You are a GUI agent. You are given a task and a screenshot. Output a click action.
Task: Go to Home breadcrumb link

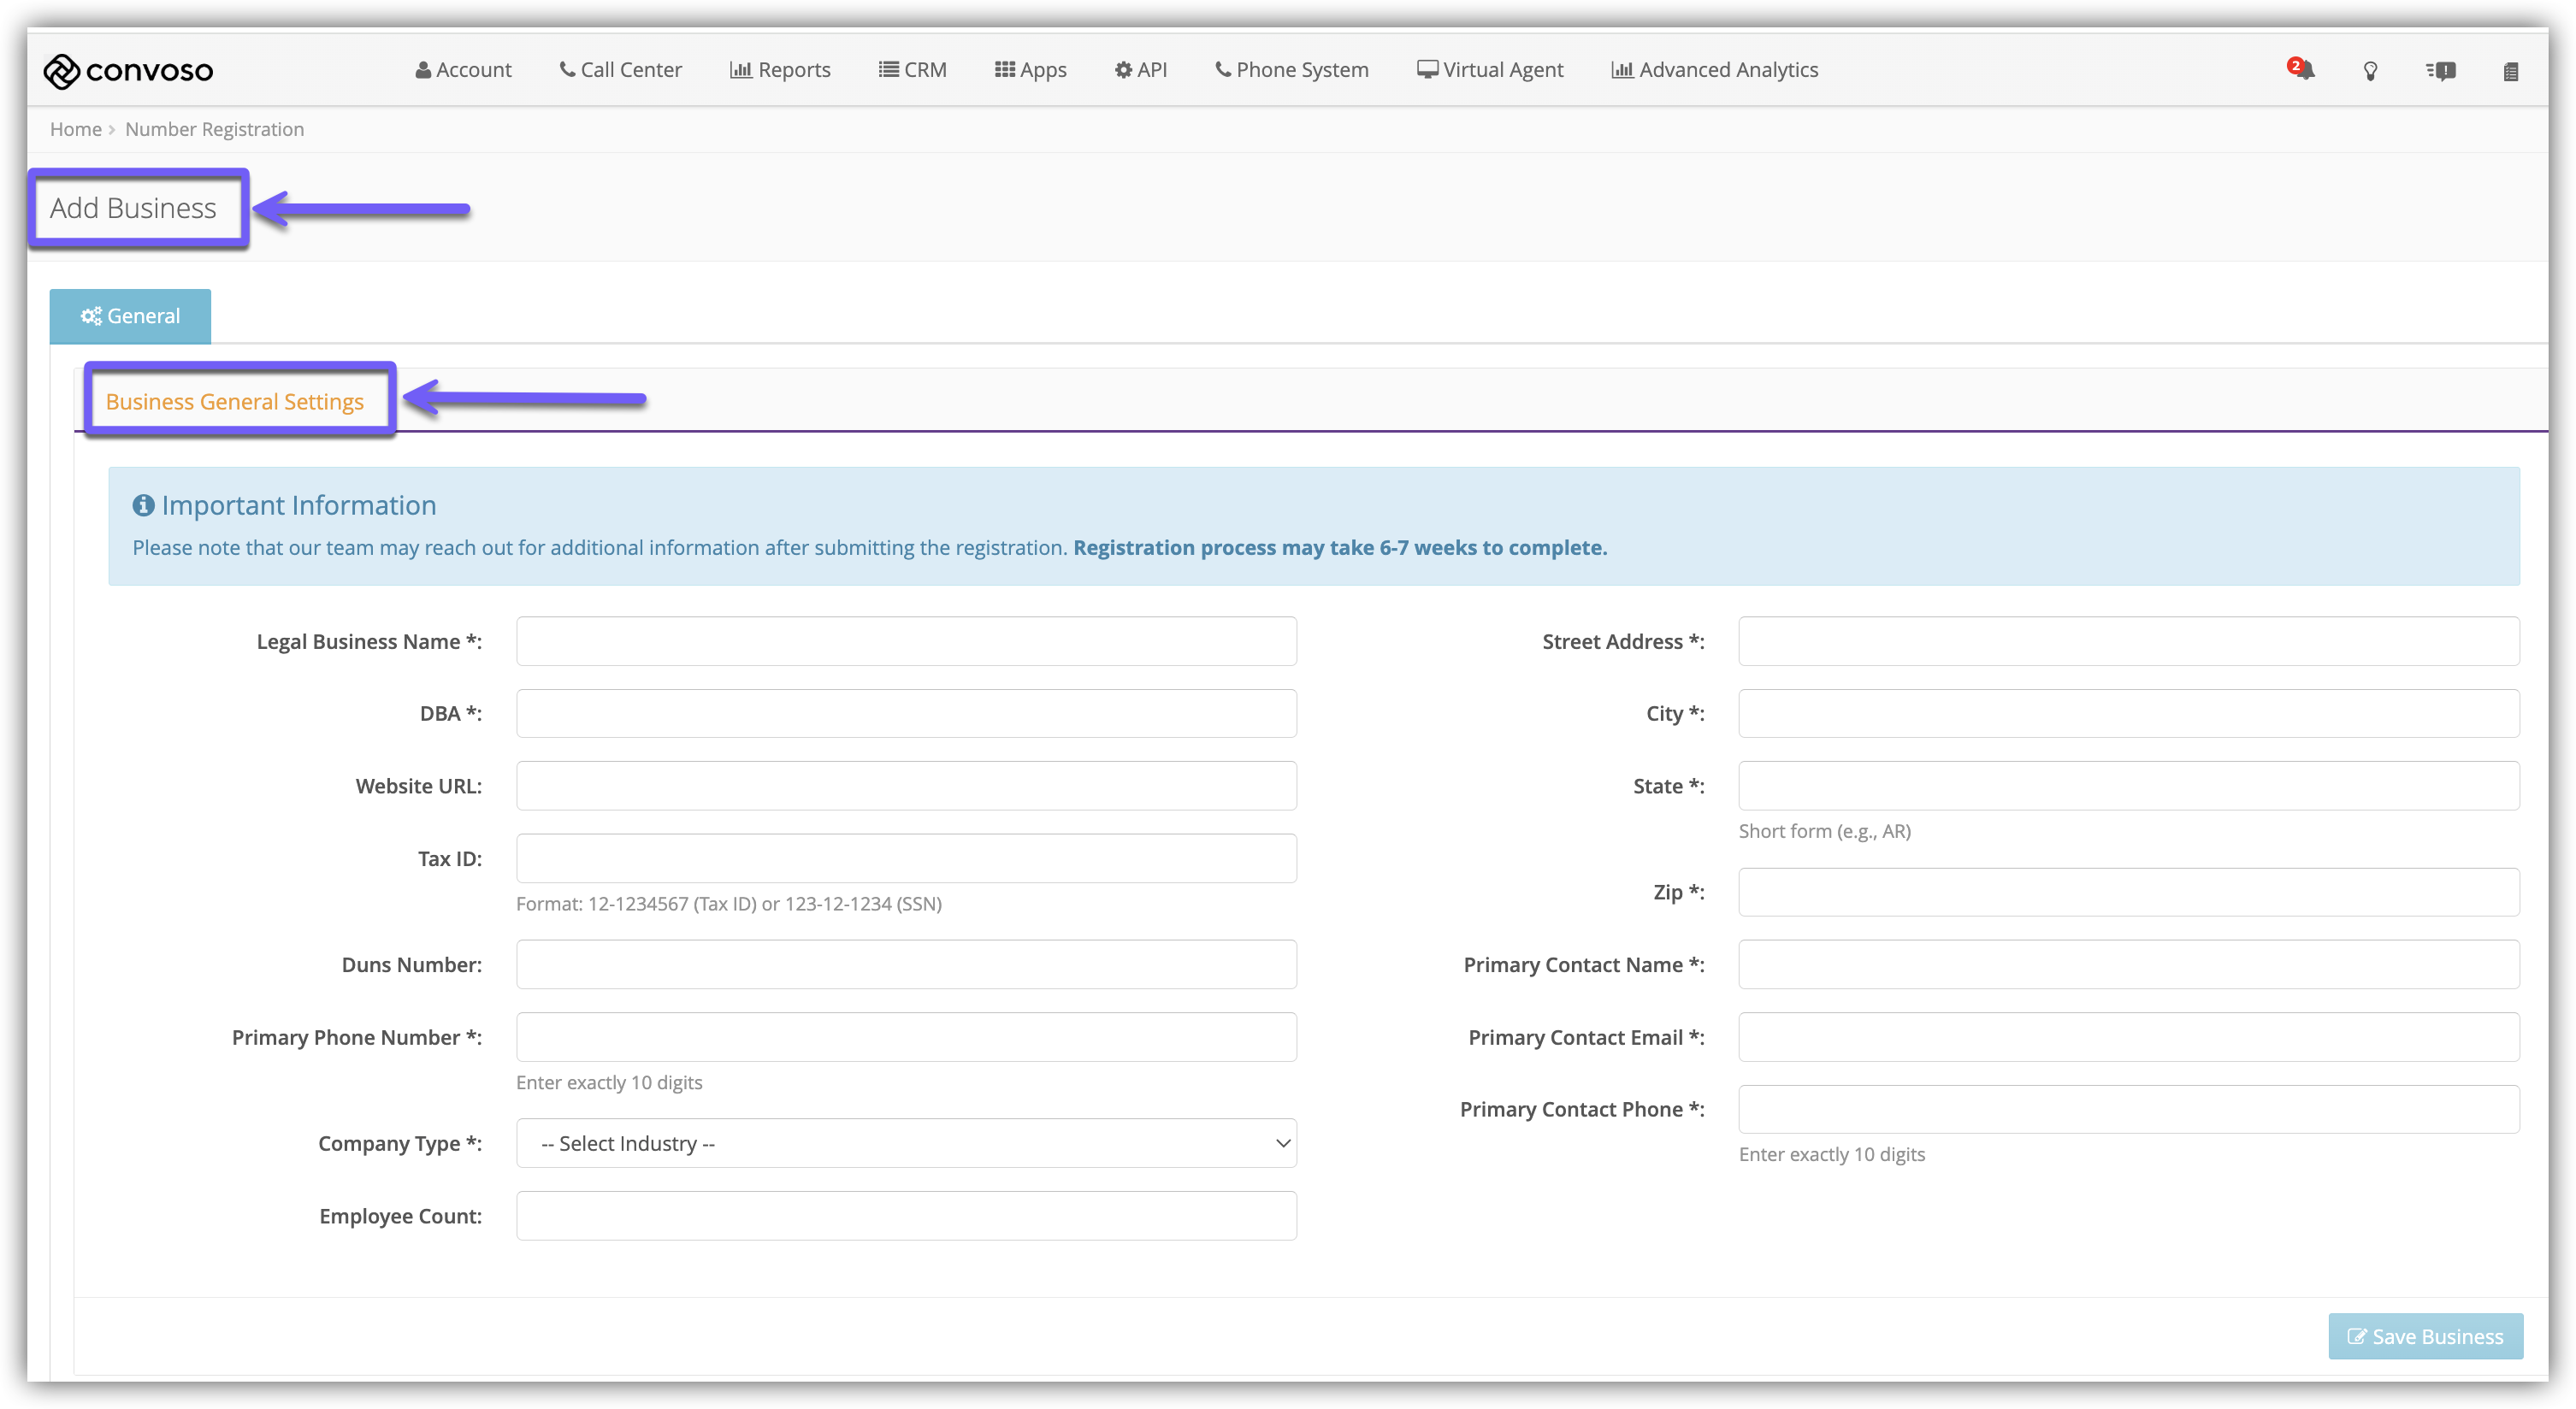tap(76, 129)
